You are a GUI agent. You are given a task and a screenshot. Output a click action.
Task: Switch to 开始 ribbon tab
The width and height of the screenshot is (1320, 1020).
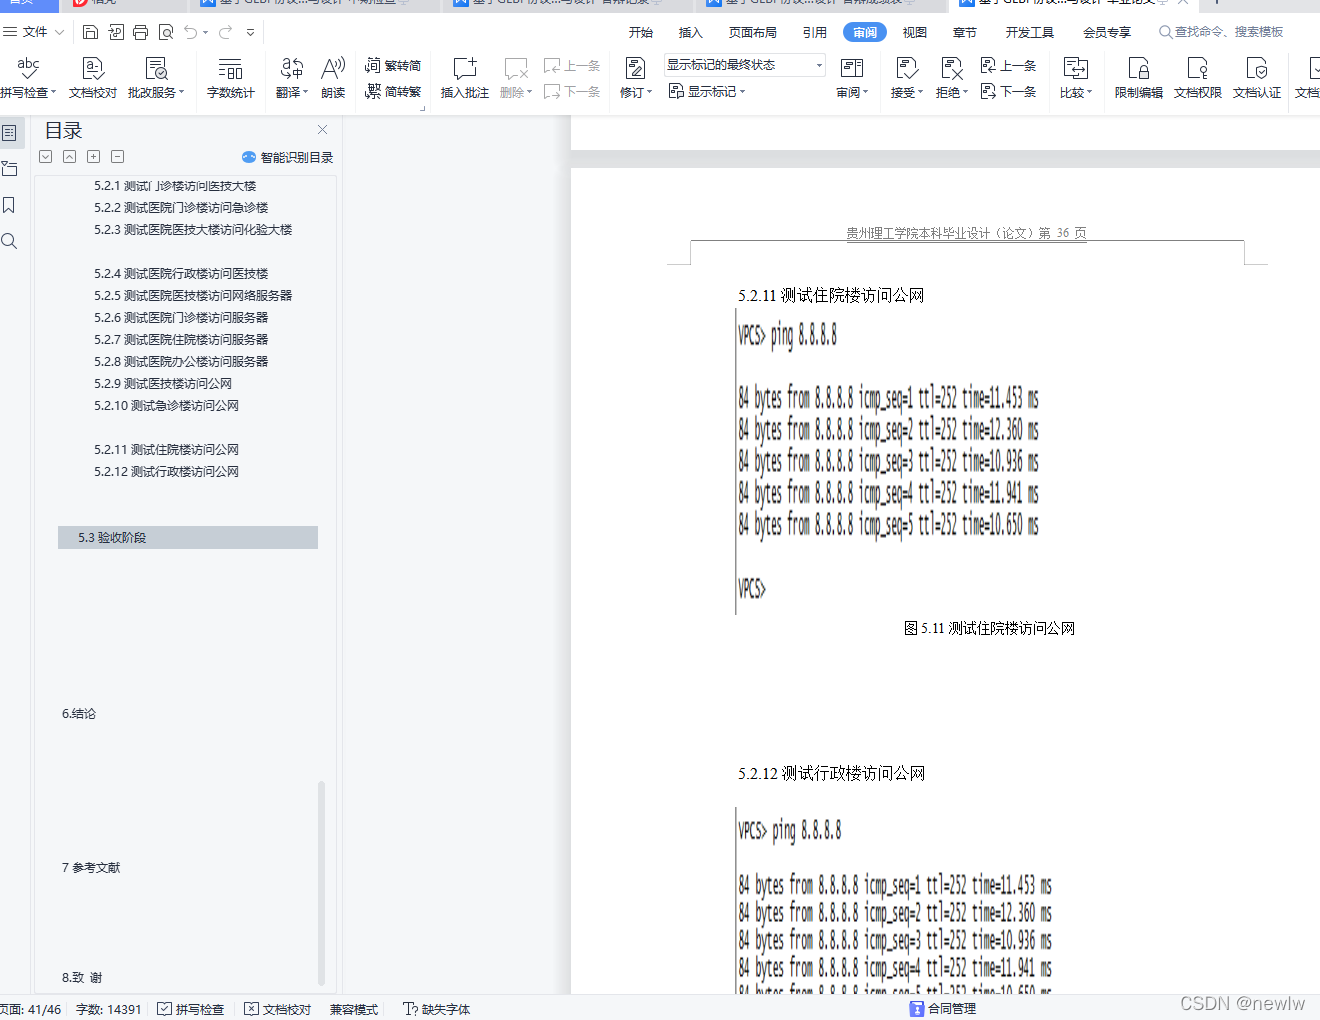point(641,32)
